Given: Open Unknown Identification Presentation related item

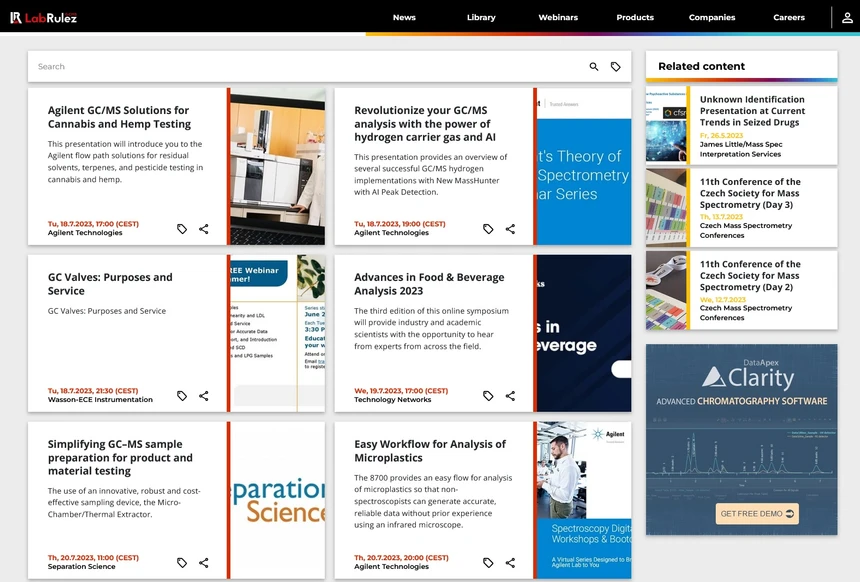Looking at the screenshot, I should click(752, 111).
